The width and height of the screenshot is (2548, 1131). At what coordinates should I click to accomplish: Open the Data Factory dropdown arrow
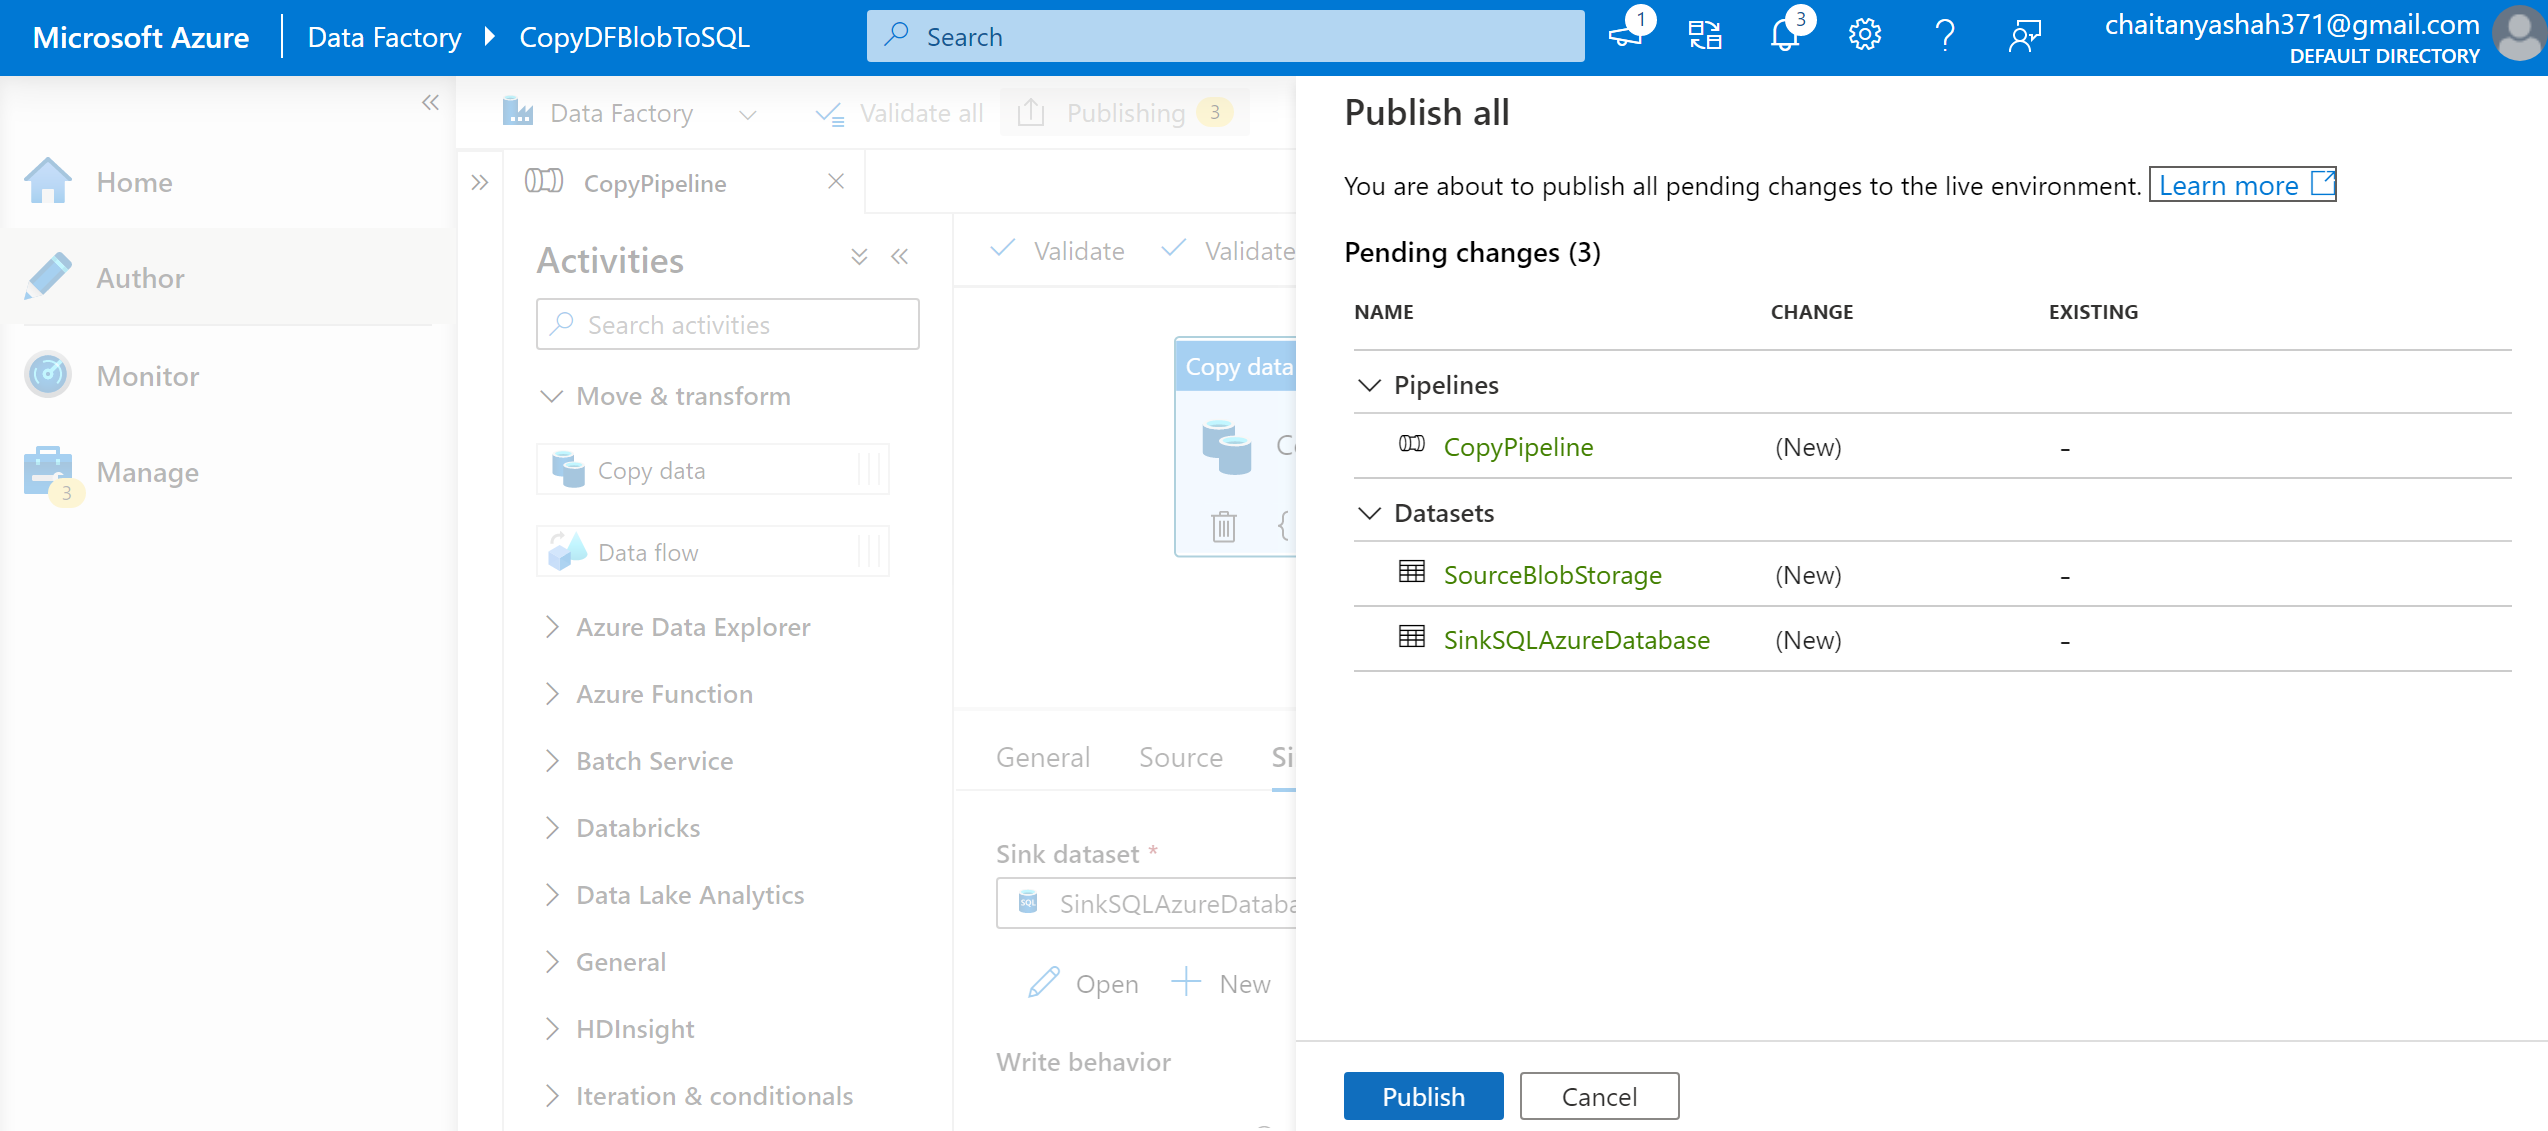point(747,114)
